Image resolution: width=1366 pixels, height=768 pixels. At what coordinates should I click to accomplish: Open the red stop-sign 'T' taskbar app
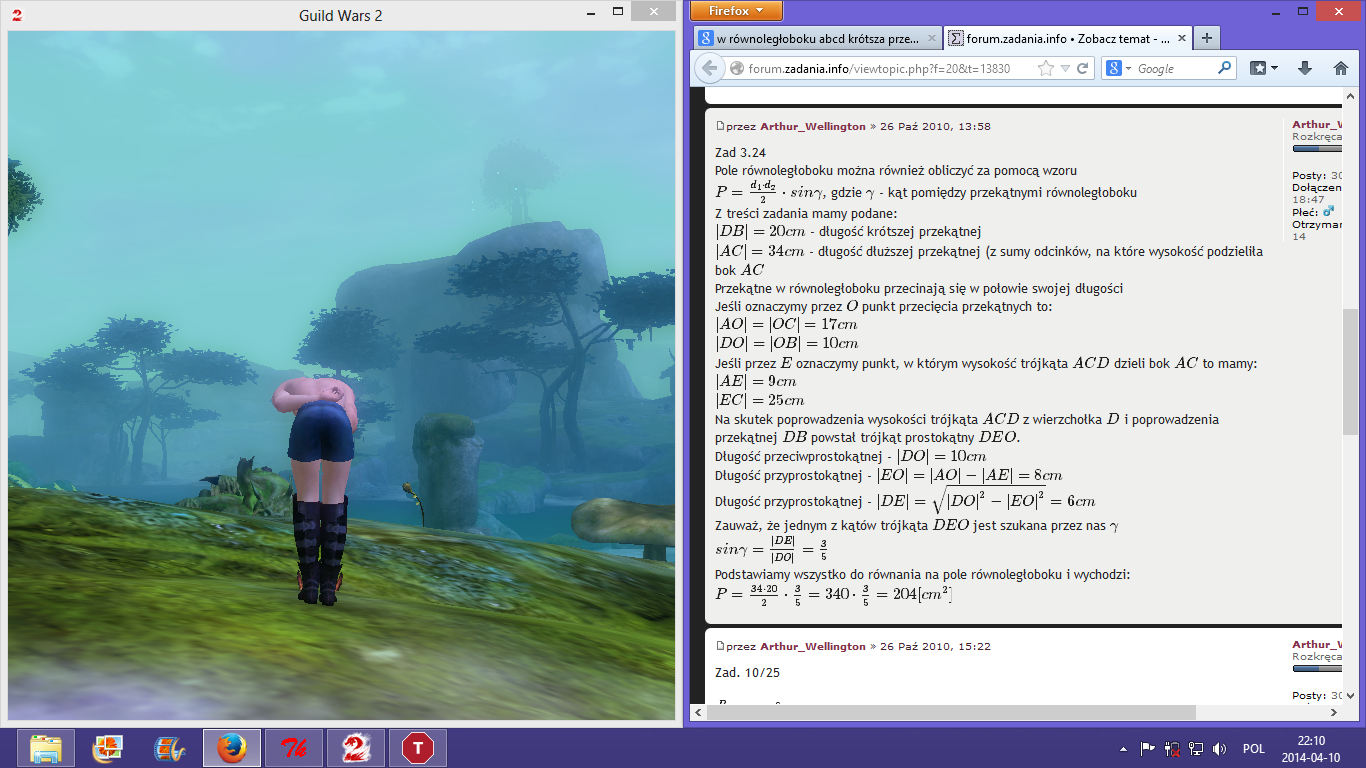pos(418,748)
